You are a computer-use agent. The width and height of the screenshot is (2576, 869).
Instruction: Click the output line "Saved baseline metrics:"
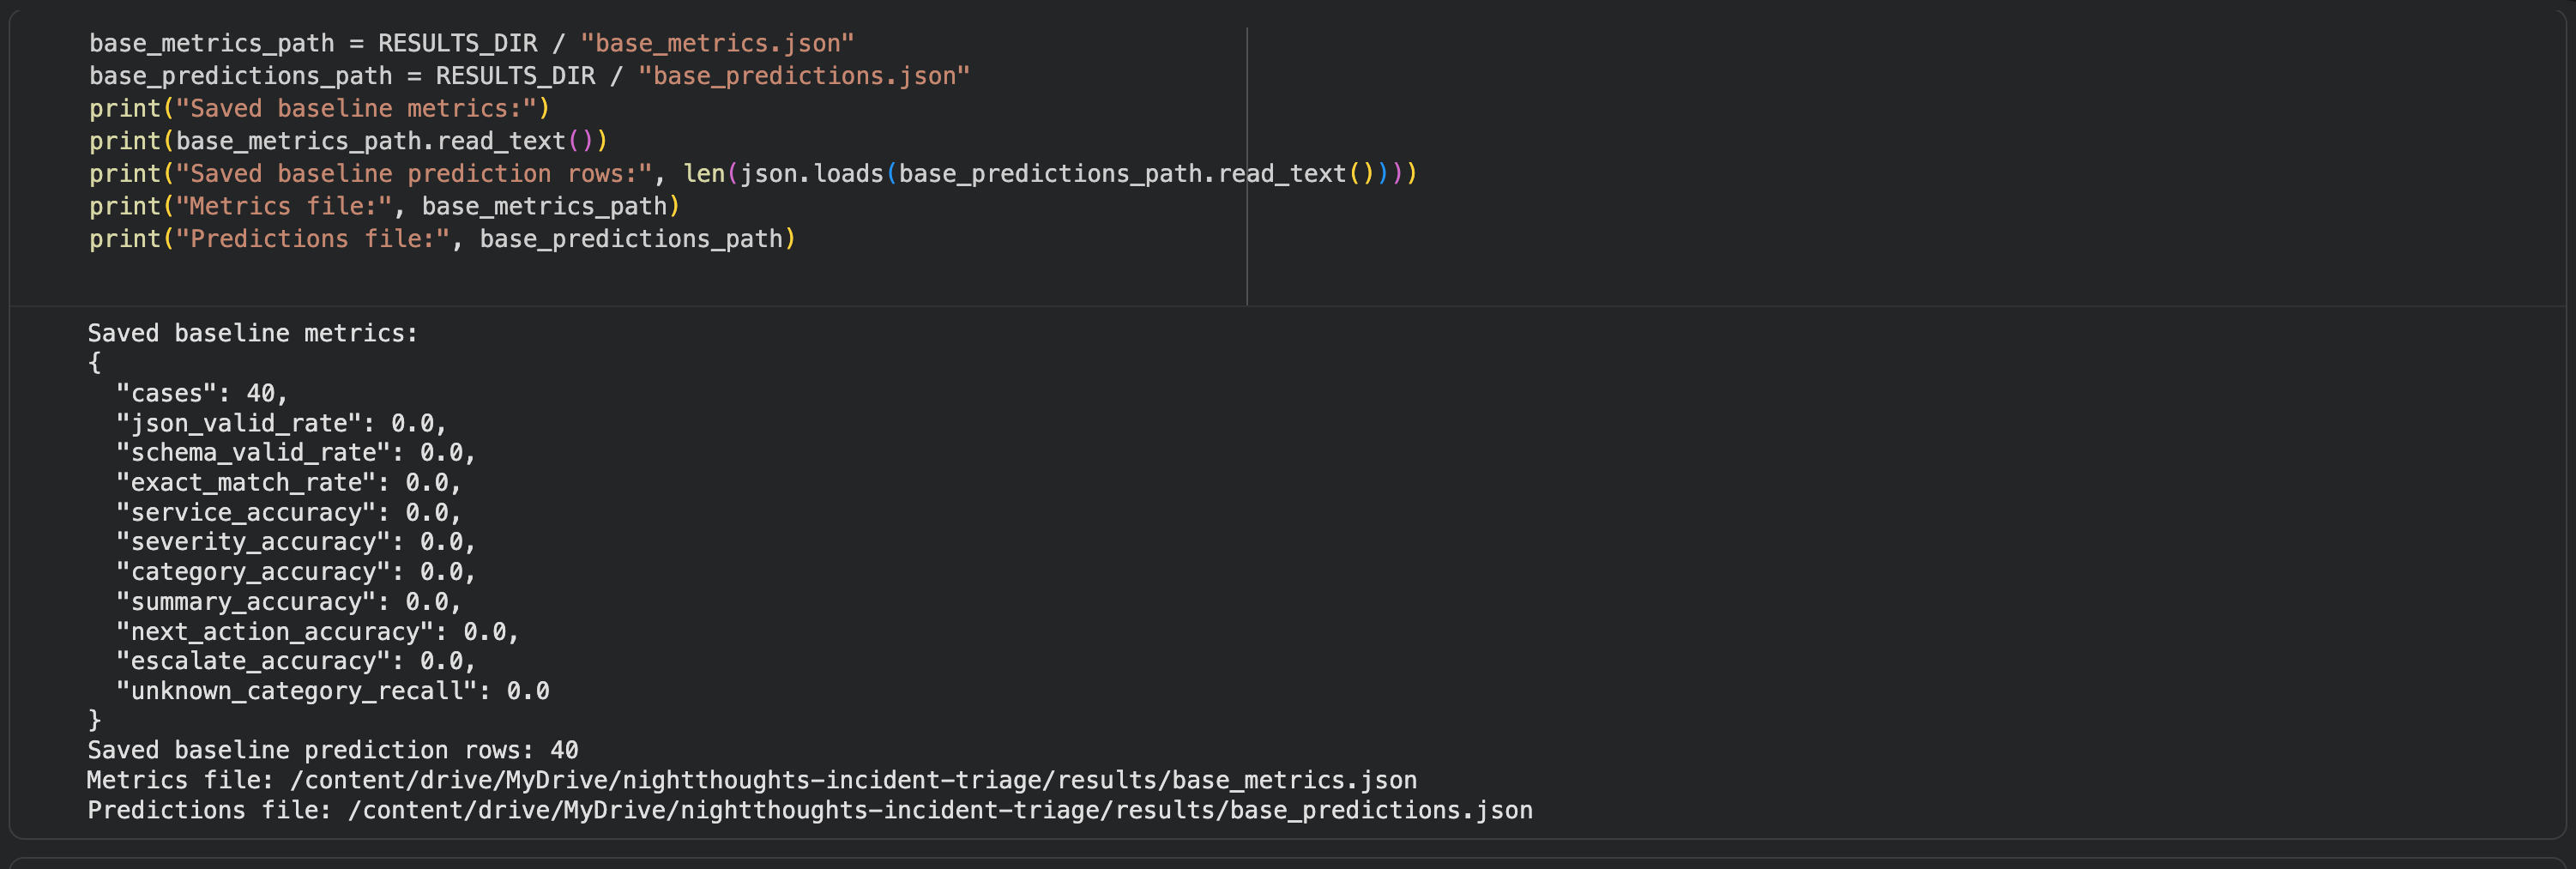252,333
